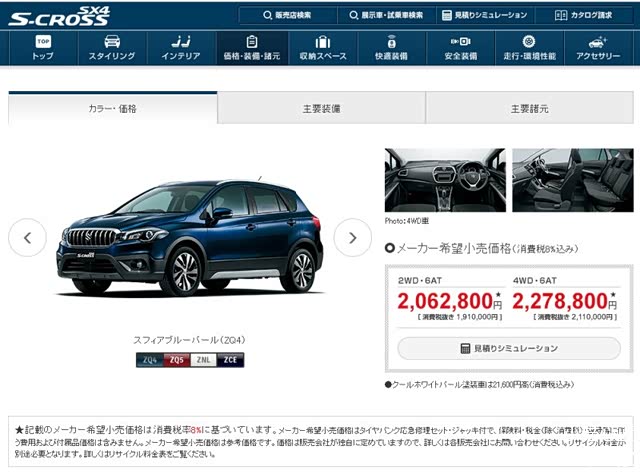
Task: Click 消費税抜き 1,910,000円 text
Action: click(x=460, y=317)
